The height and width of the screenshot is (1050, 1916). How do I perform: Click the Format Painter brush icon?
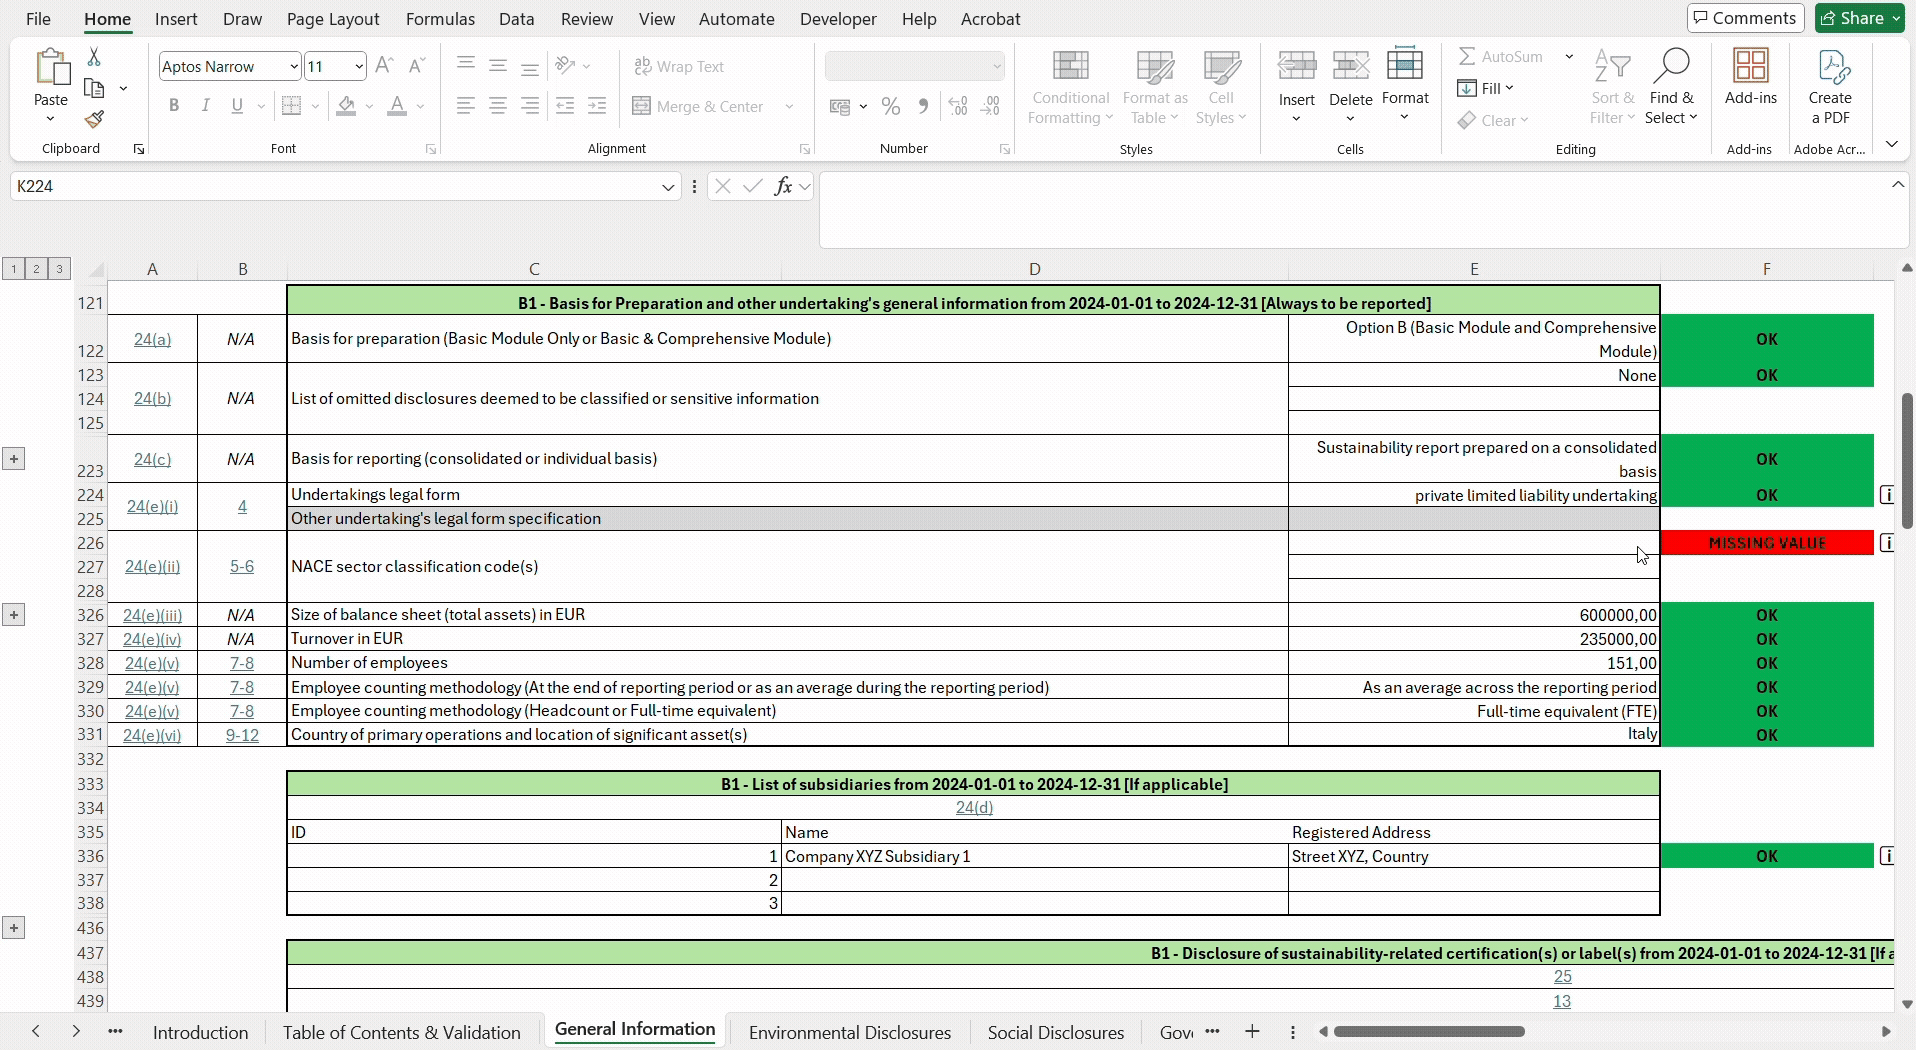94,120
